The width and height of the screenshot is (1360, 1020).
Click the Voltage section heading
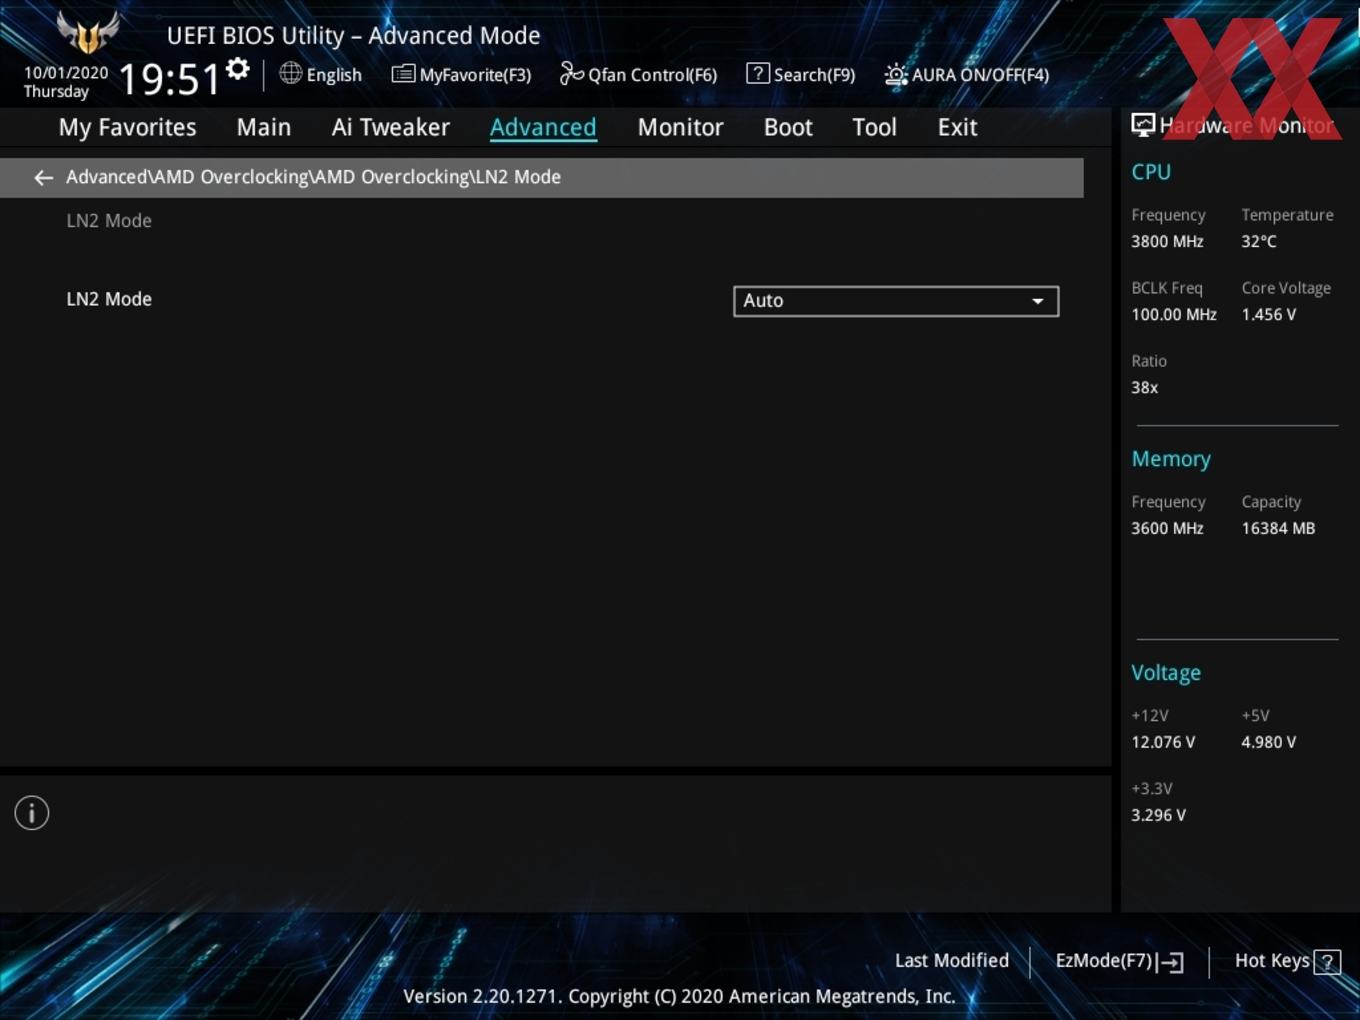tap(1166, 673)
